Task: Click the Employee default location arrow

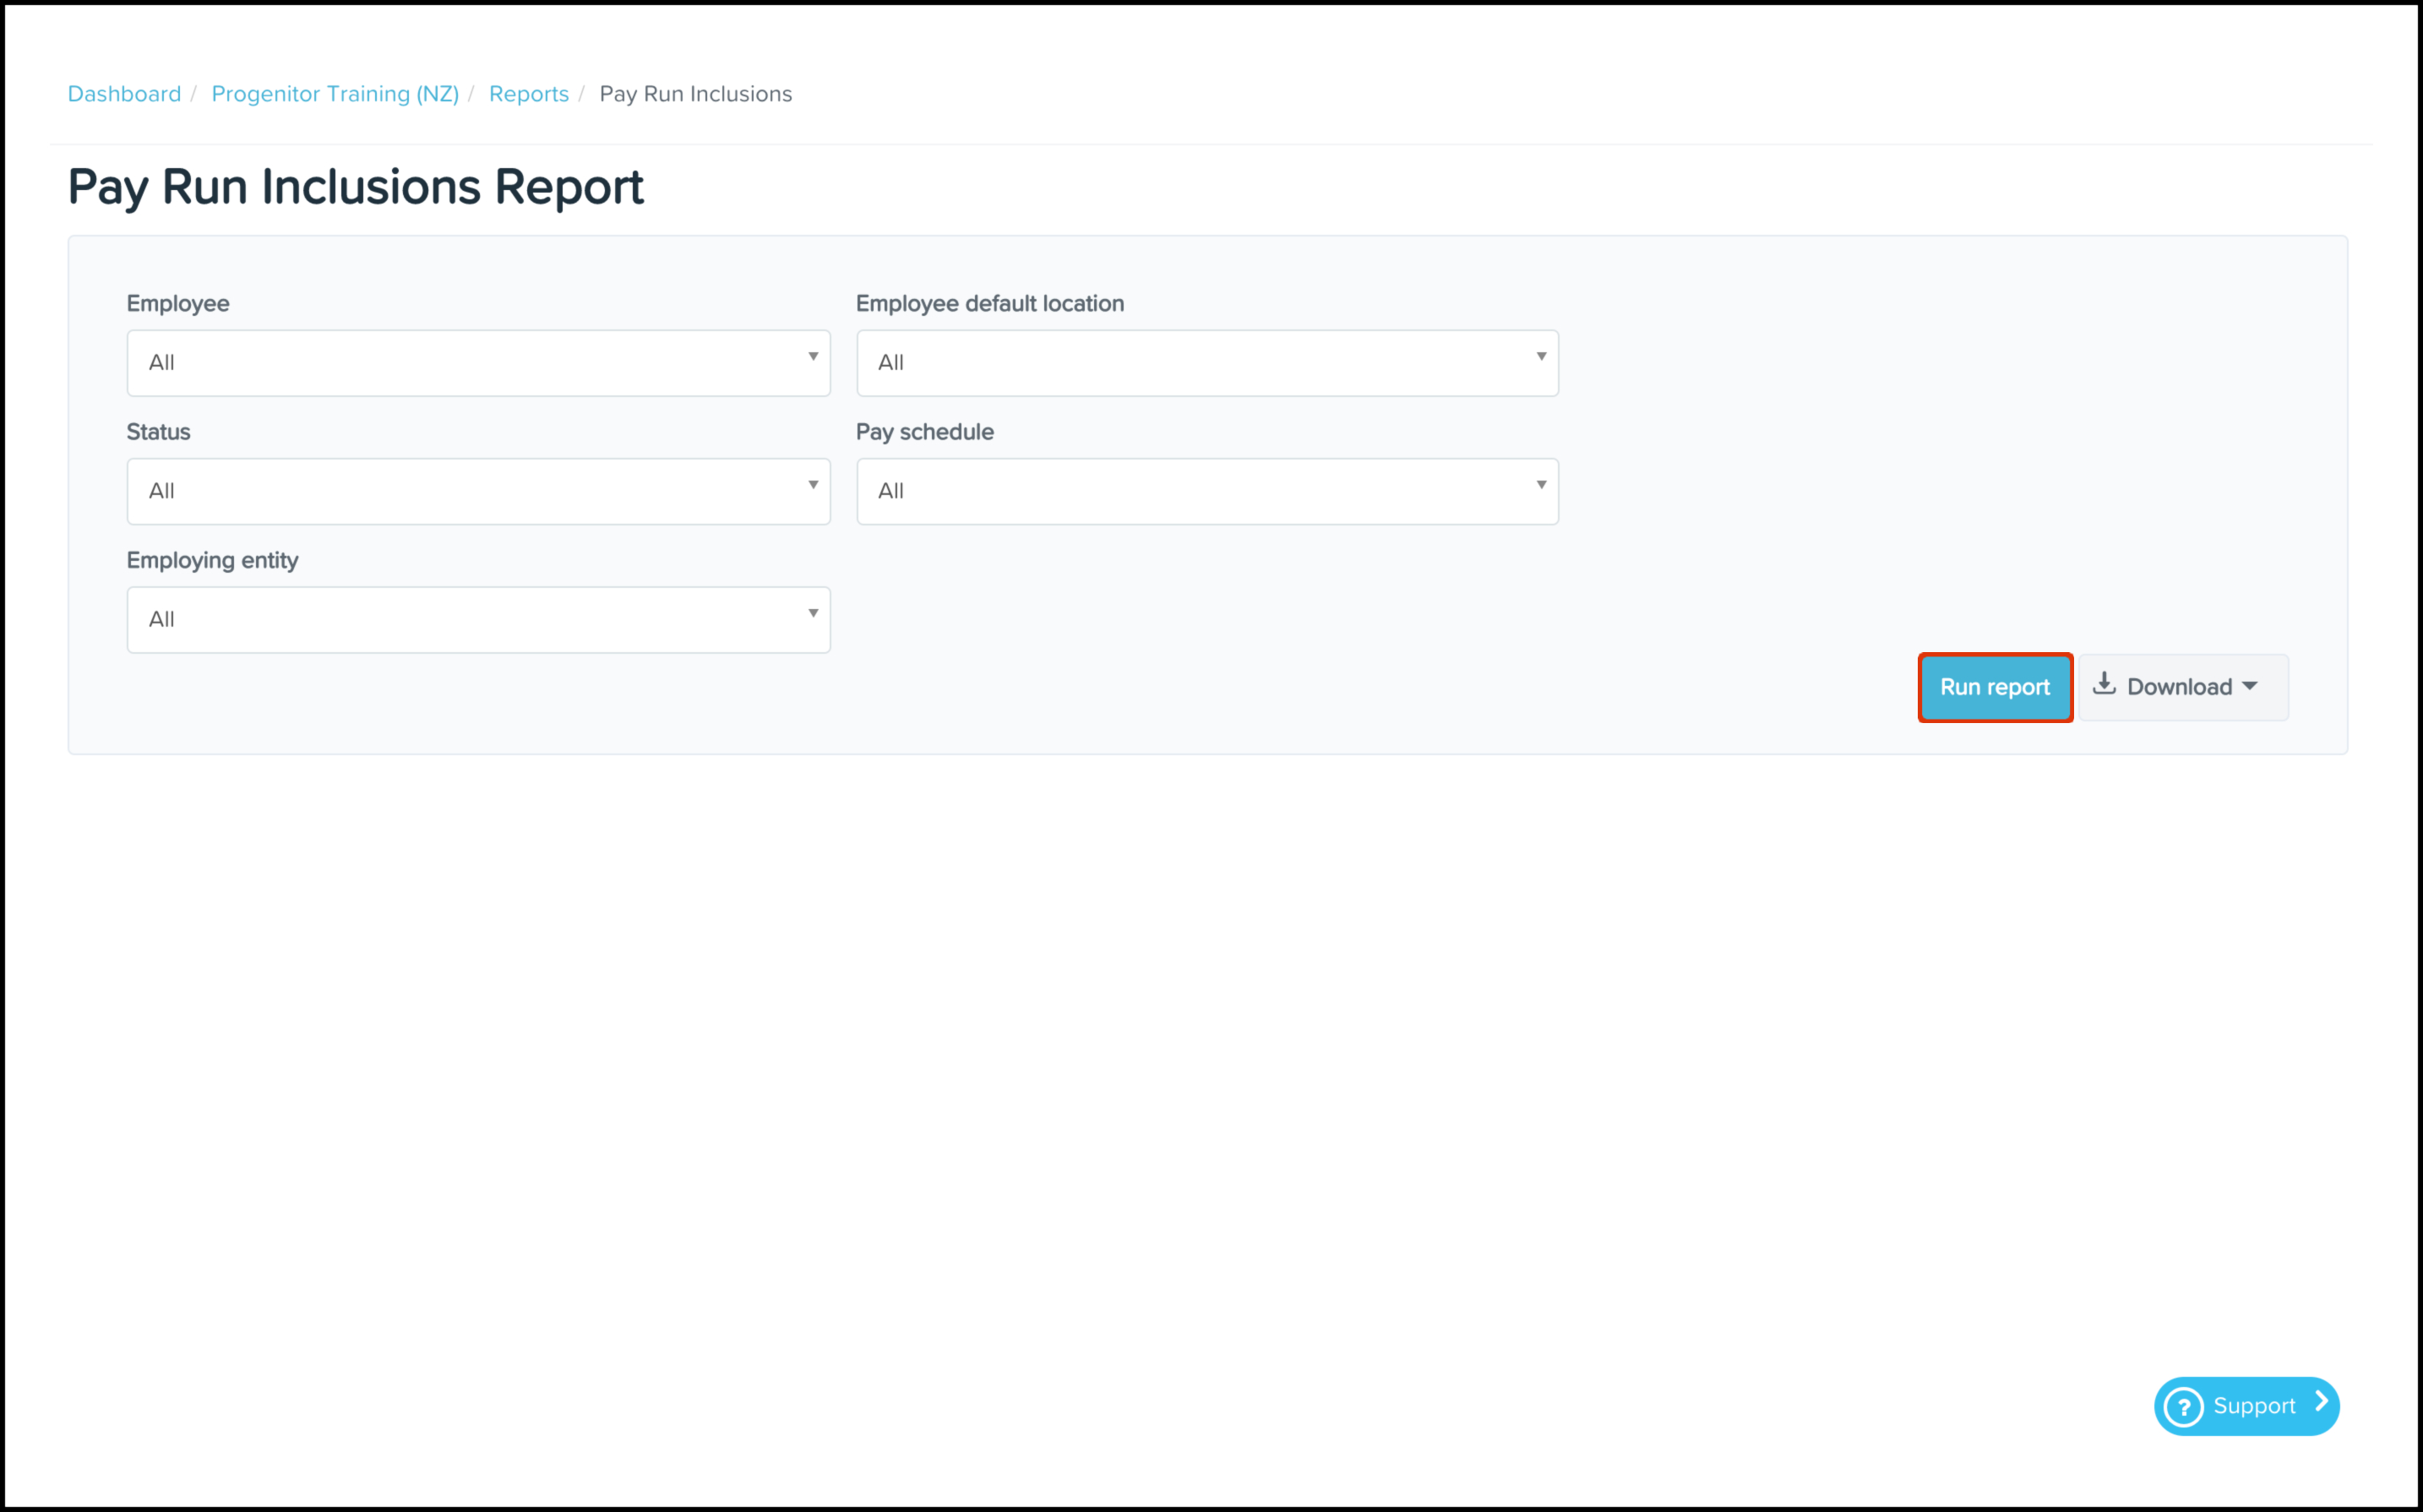Action: (1541, 357)
